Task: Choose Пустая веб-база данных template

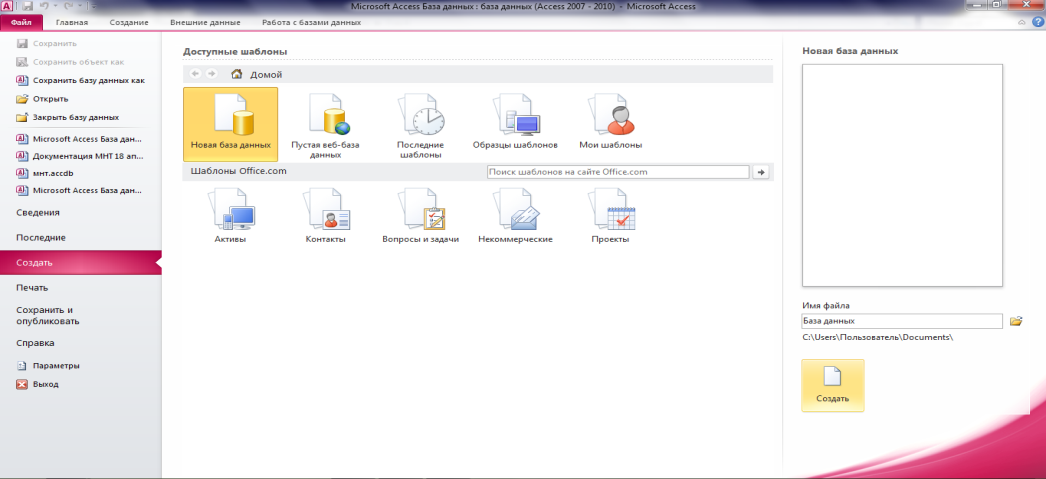Action: (x=326, y=124)
